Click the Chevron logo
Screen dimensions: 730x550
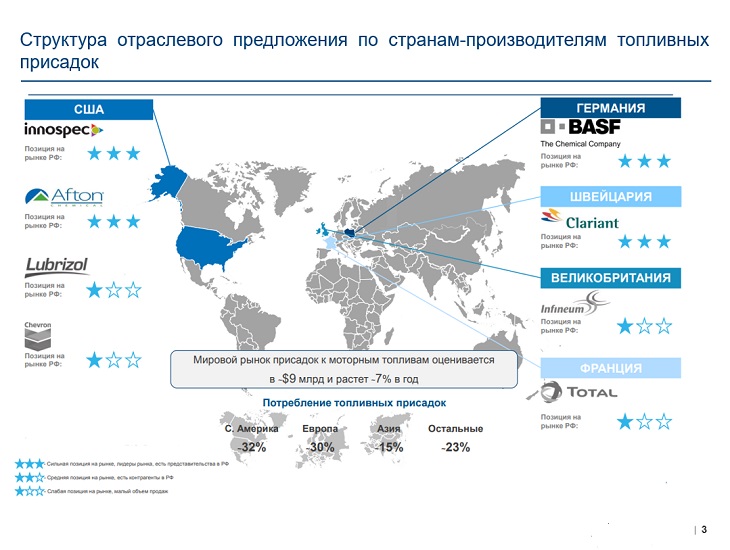pyautogui.click(x=38, y=335)
